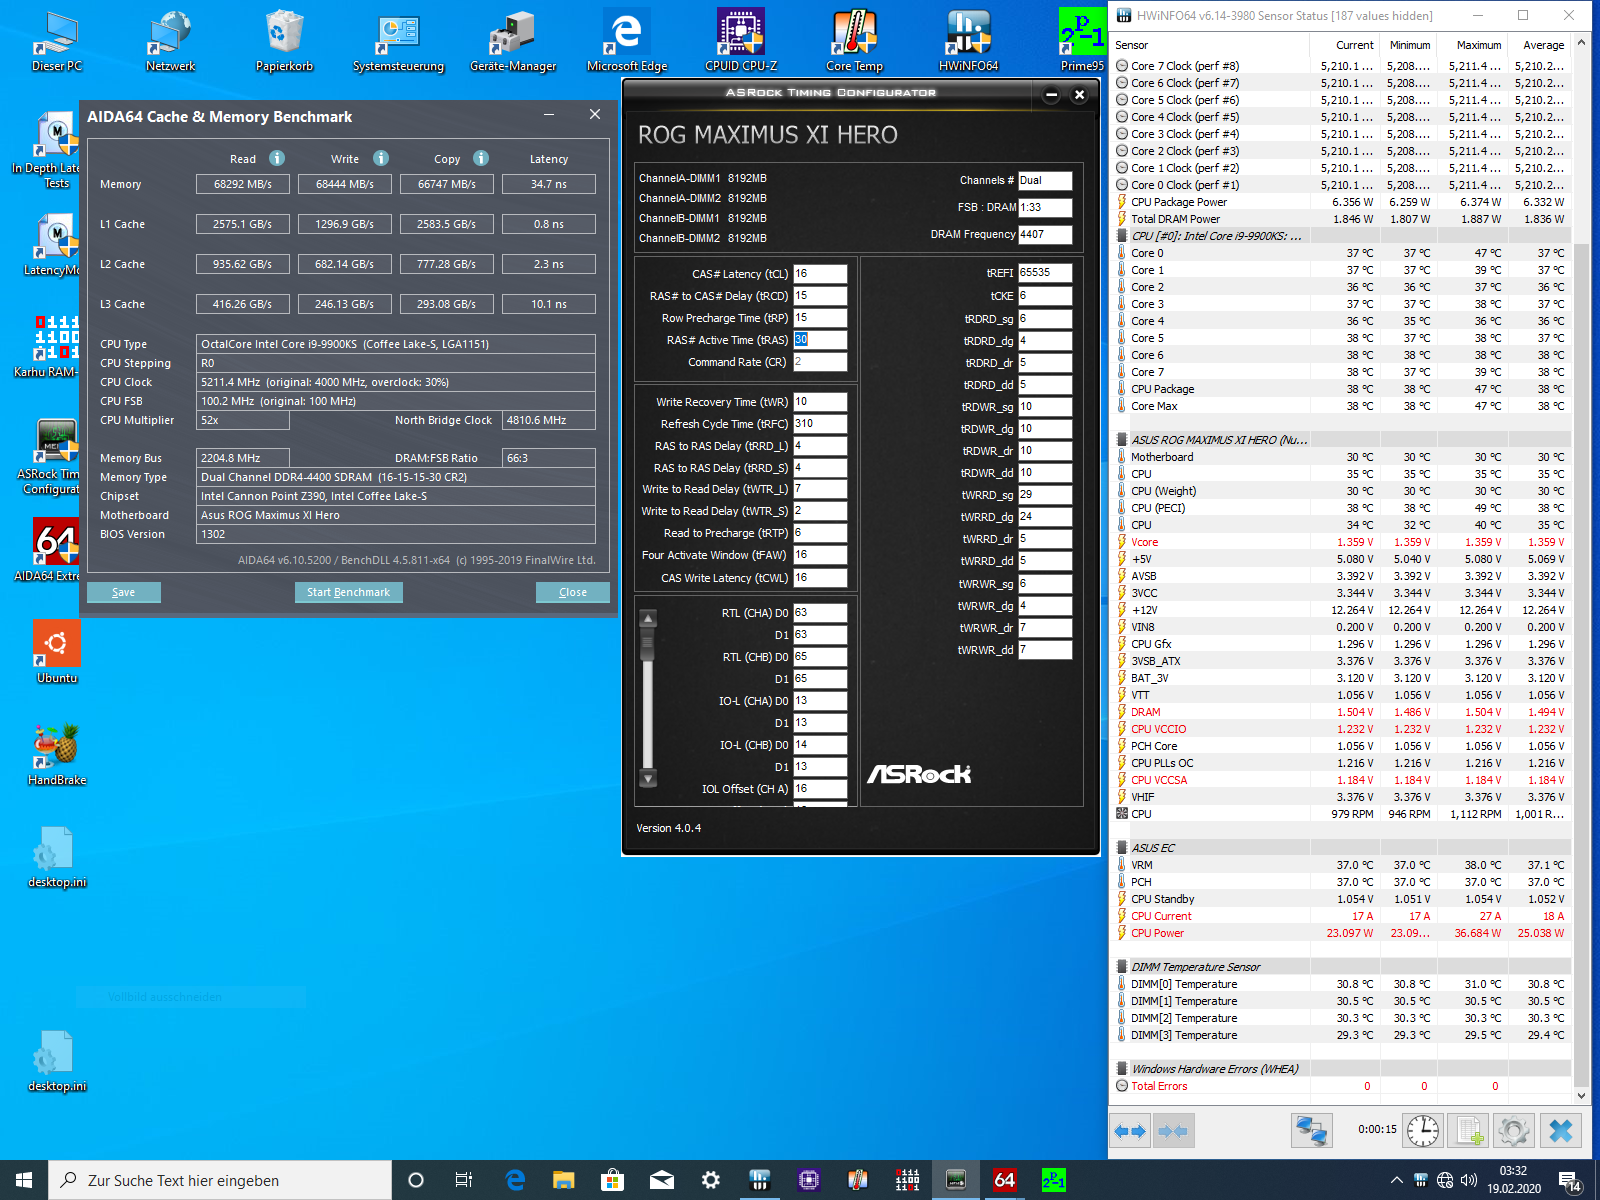Select the DIMM[0] Temperature row

[1341, 984]
